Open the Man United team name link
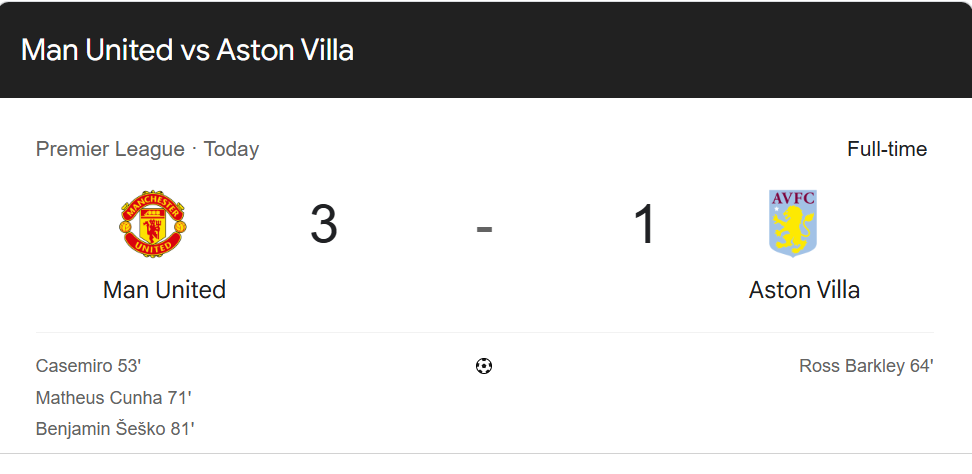This screenshot has width=972, height=474. click(x=164, y=290)
